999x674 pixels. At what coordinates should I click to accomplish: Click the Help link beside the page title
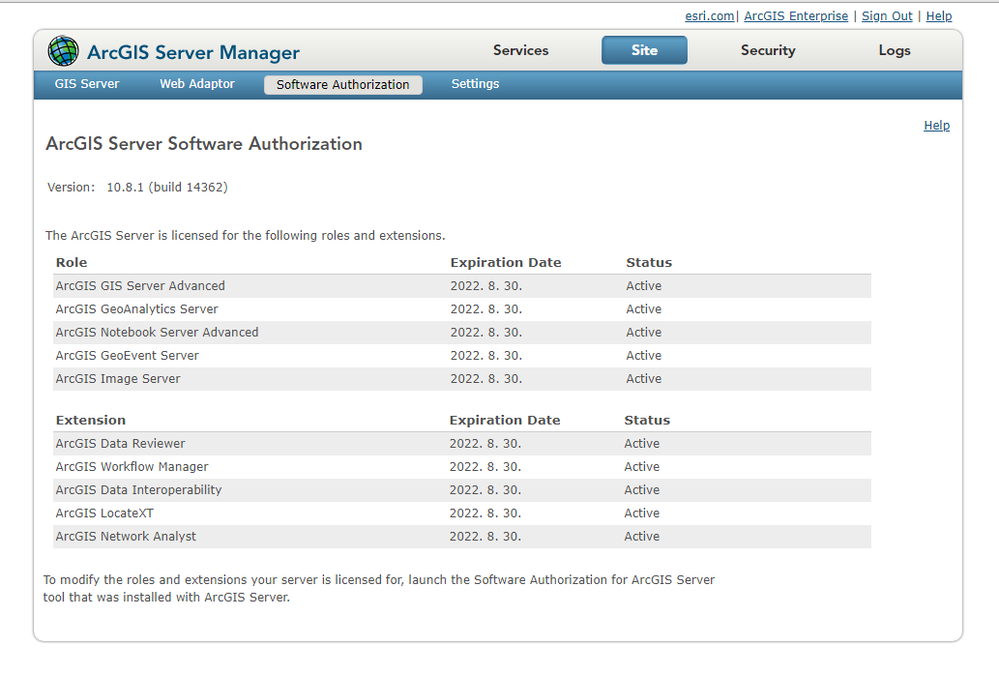coord(937,126)
